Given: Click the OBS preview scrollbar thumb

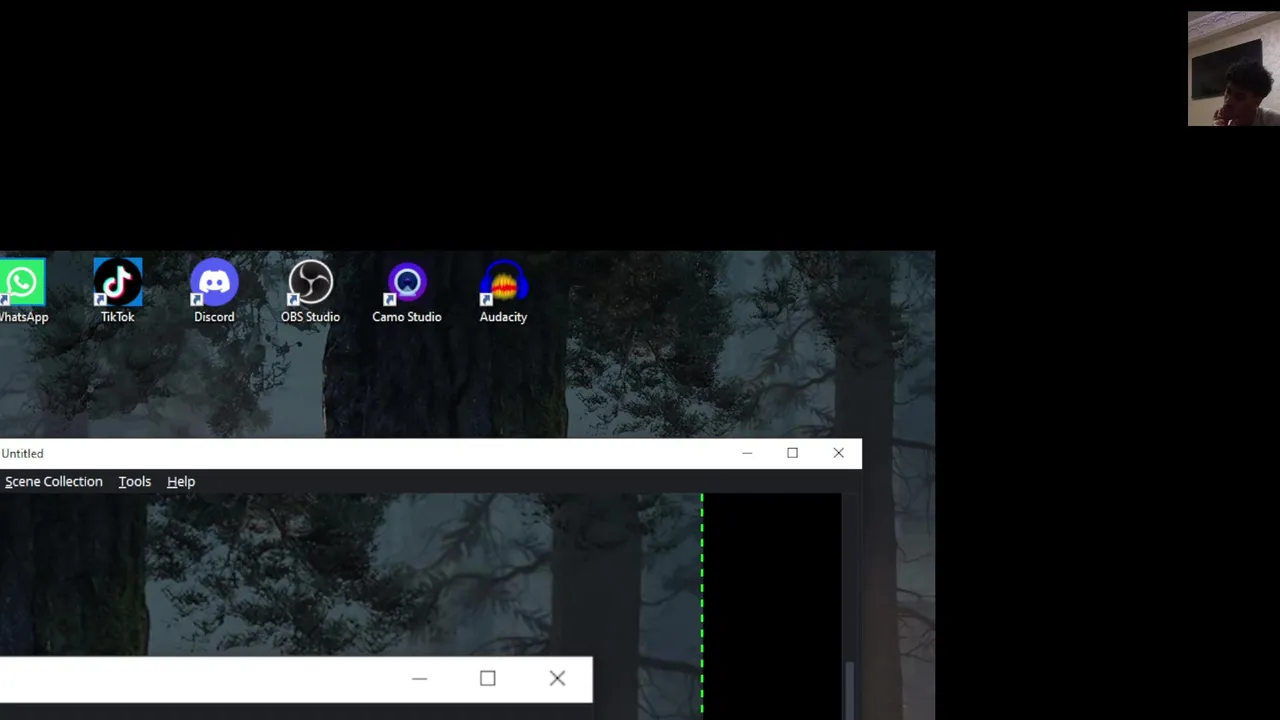Looking at the screenshot, I should (851, 691).
